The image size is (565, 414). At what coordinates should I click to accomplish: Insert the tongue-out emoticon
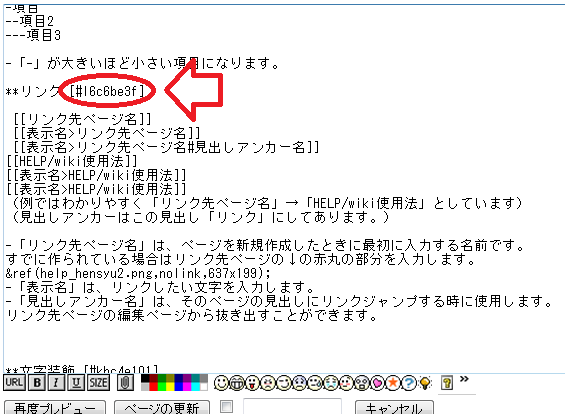tap(252, 383)
